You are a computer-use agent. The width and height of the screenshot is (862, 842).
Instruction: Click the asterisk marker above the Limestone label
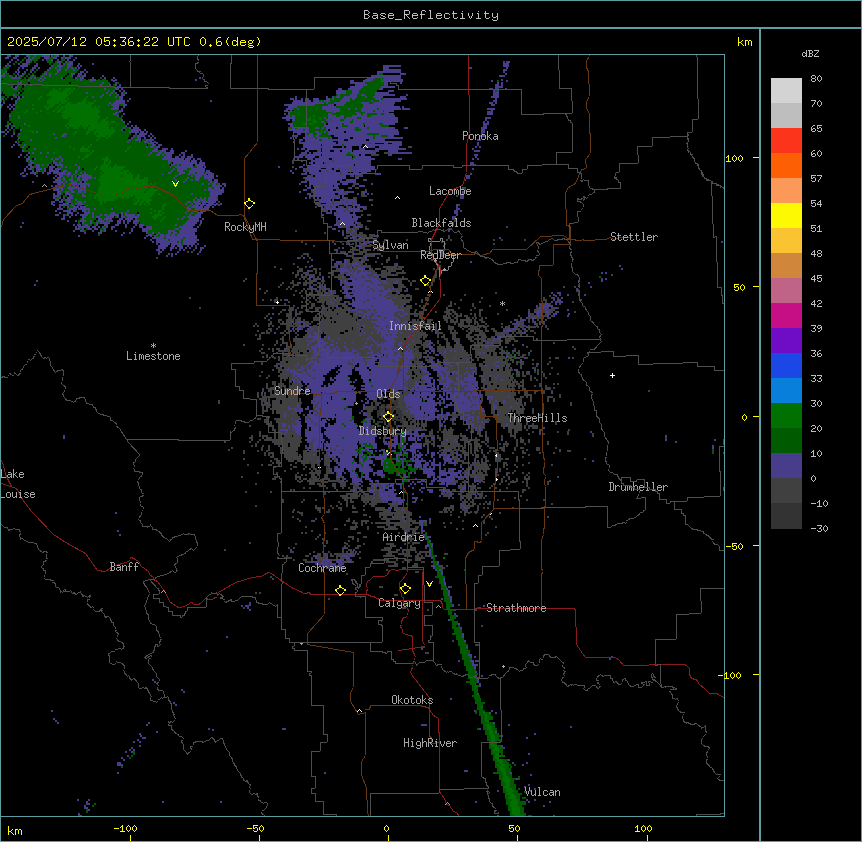(x=153, y=346)
